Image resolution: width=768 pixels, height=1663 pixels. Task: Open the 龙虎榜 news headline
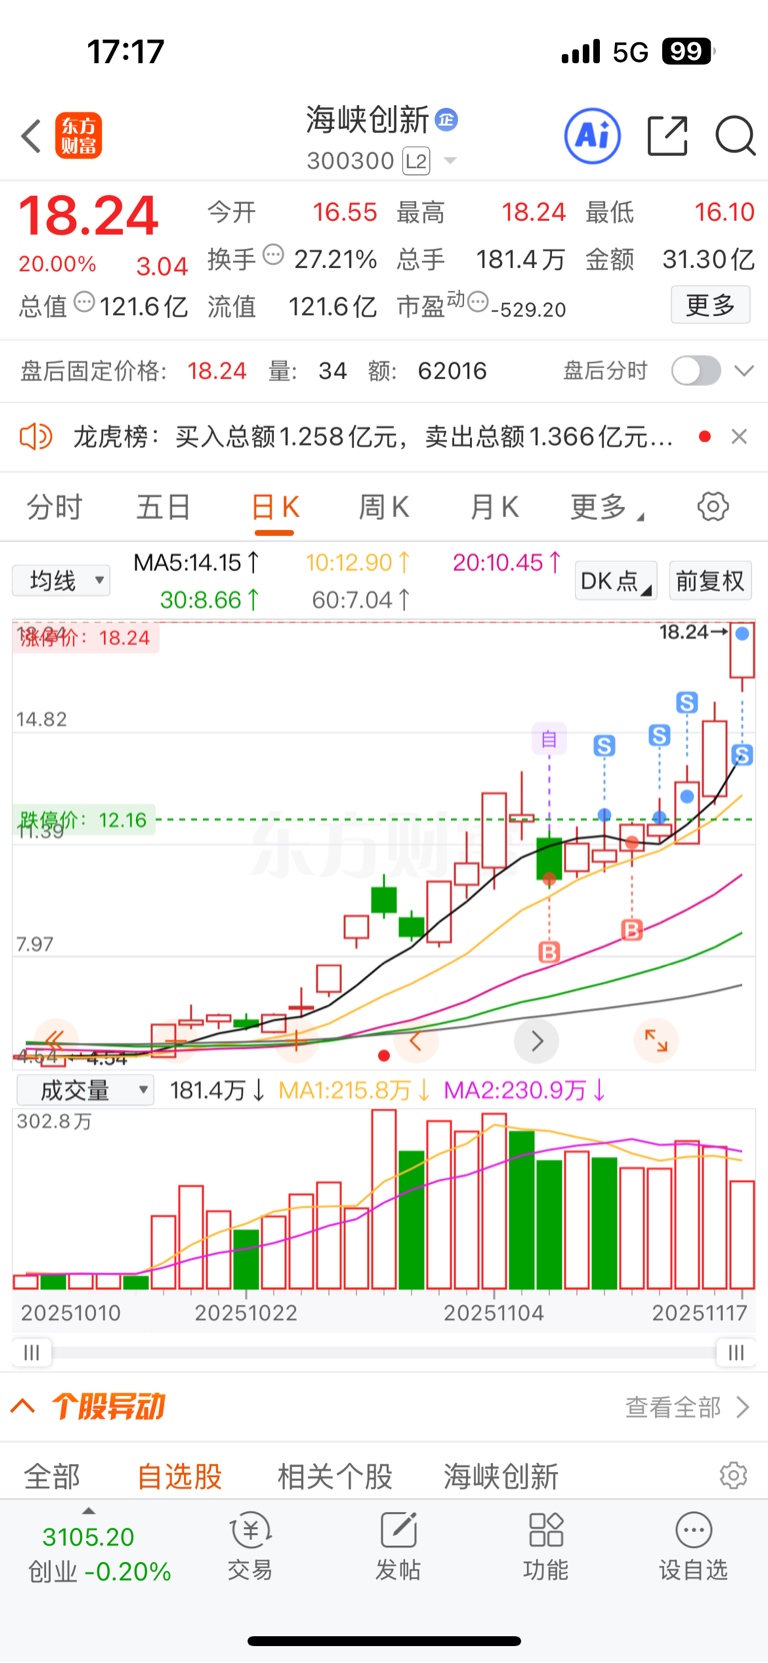pos(373,437)
